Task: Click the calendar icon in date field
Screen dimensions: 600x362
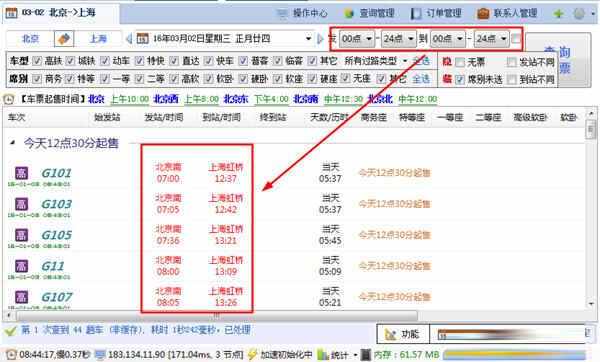Action: coord(142,39)
